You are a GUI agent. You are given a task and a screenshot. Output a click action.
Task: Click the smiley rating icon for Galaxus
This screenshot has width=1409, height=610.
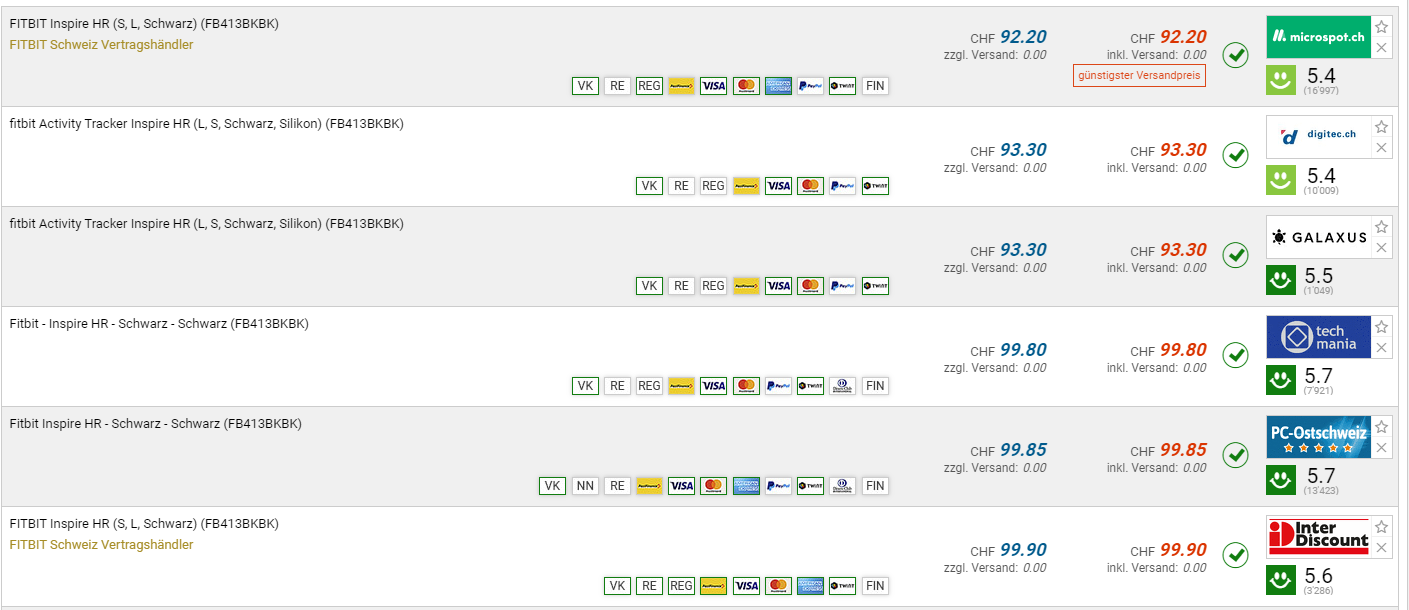1280,279
